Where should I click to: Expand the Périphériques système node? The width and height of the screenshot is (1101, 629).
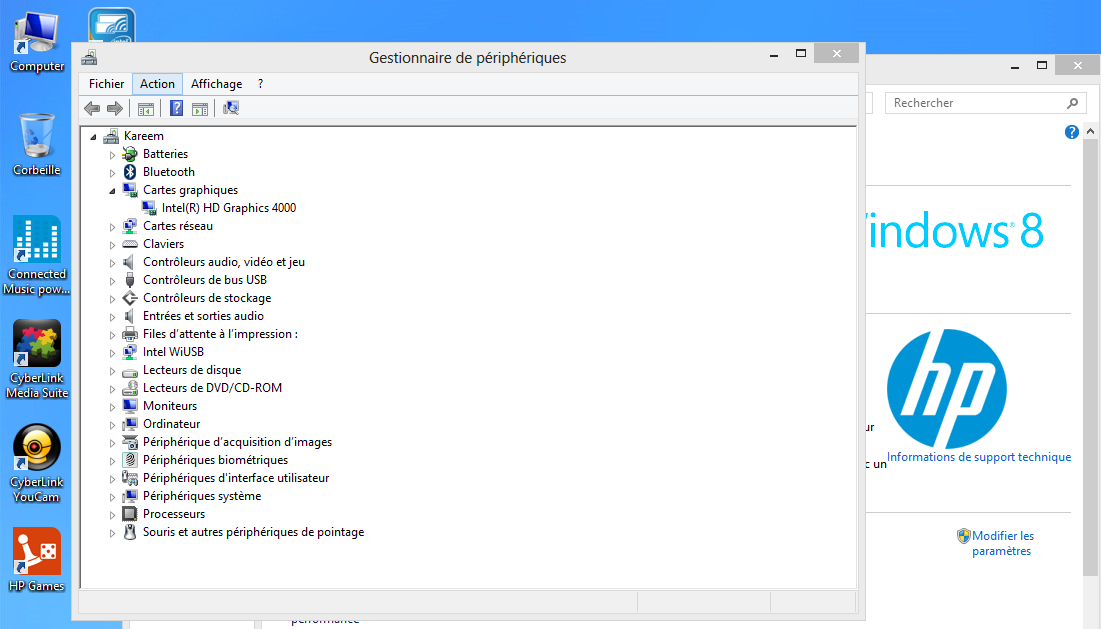click(112, 496)
